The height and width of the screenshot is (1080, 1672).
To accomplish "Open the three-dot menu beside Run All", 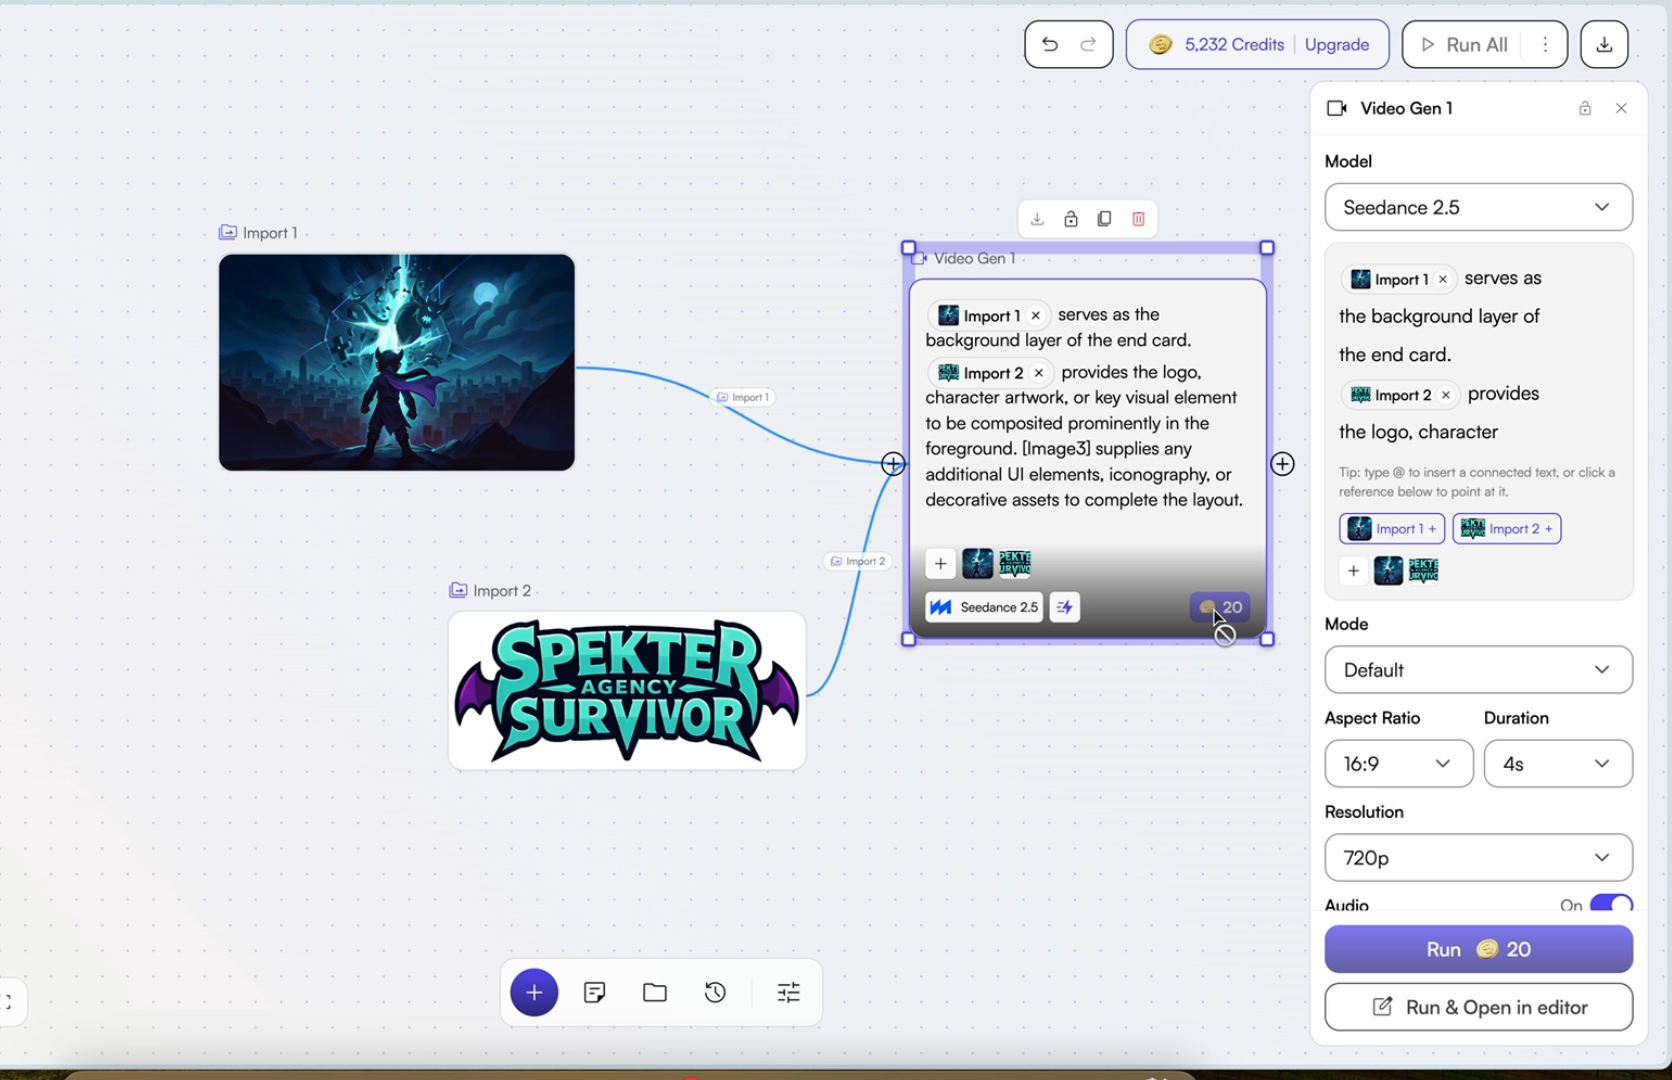I will click(1545, 44).
